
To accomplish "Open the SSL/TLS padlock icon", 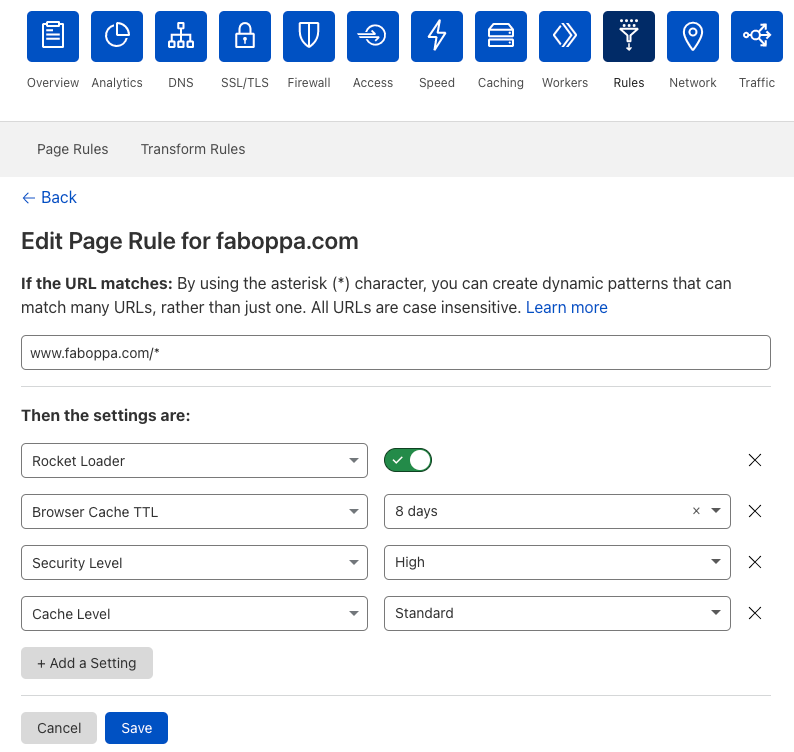I will point(245,36).
